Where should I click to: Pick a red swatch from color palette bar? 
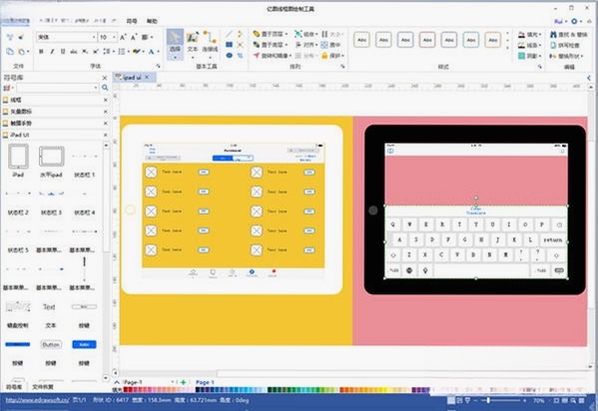(x=126, y=390)
